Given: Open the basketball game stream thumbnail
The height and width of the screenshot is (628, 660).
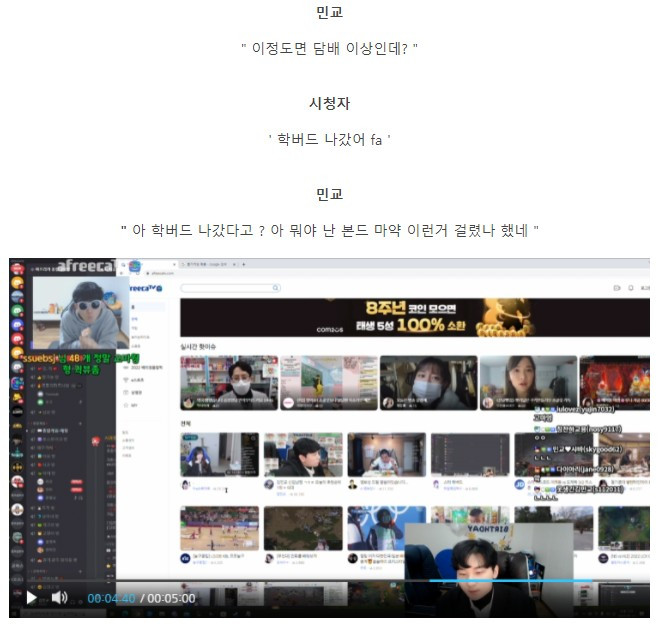Looking at the screenshot, I should [x=219, y=528].
